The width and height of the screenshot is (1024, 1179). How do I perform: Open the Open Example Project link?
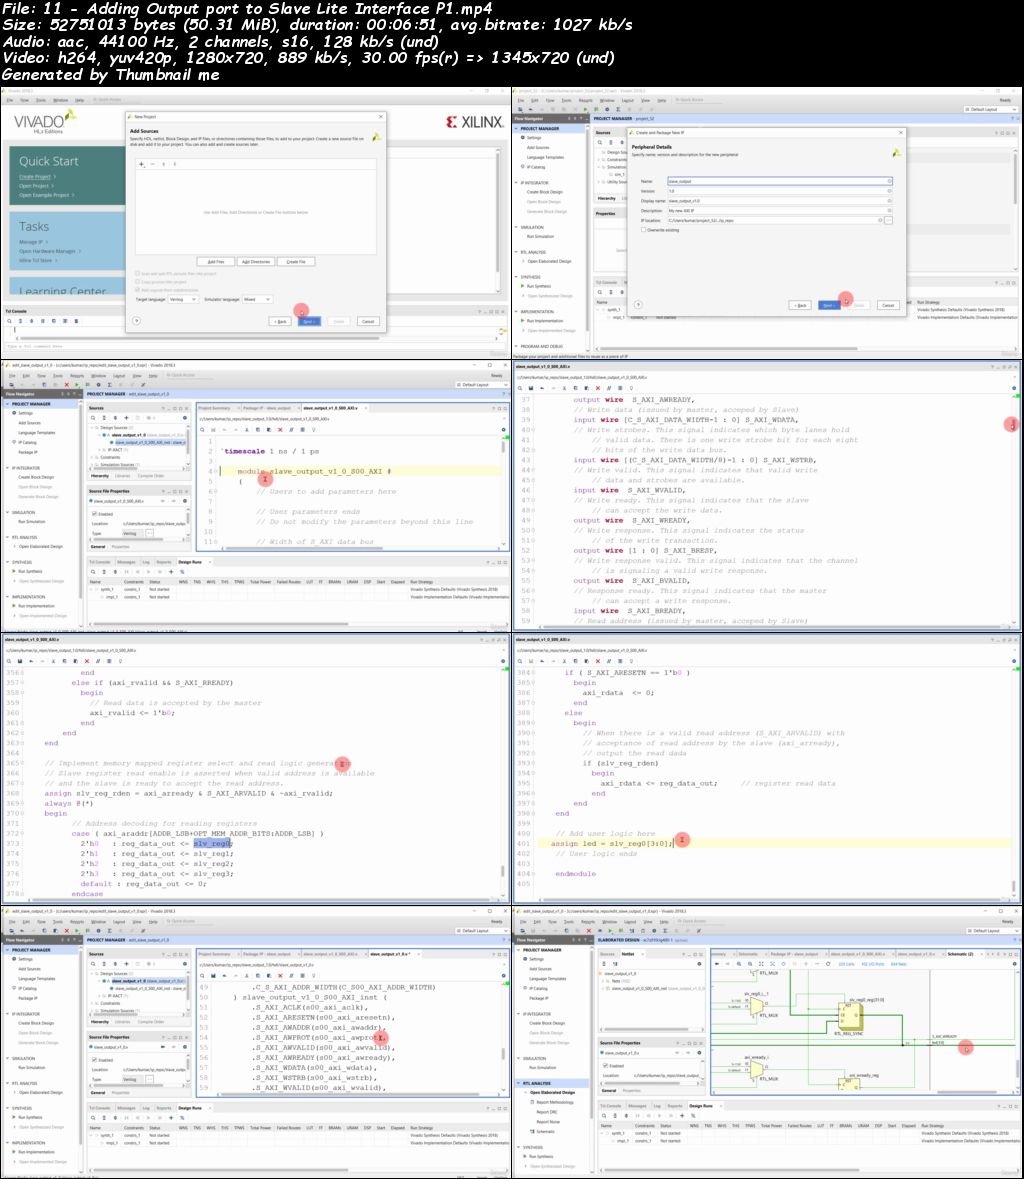click(x=44, y=195)
